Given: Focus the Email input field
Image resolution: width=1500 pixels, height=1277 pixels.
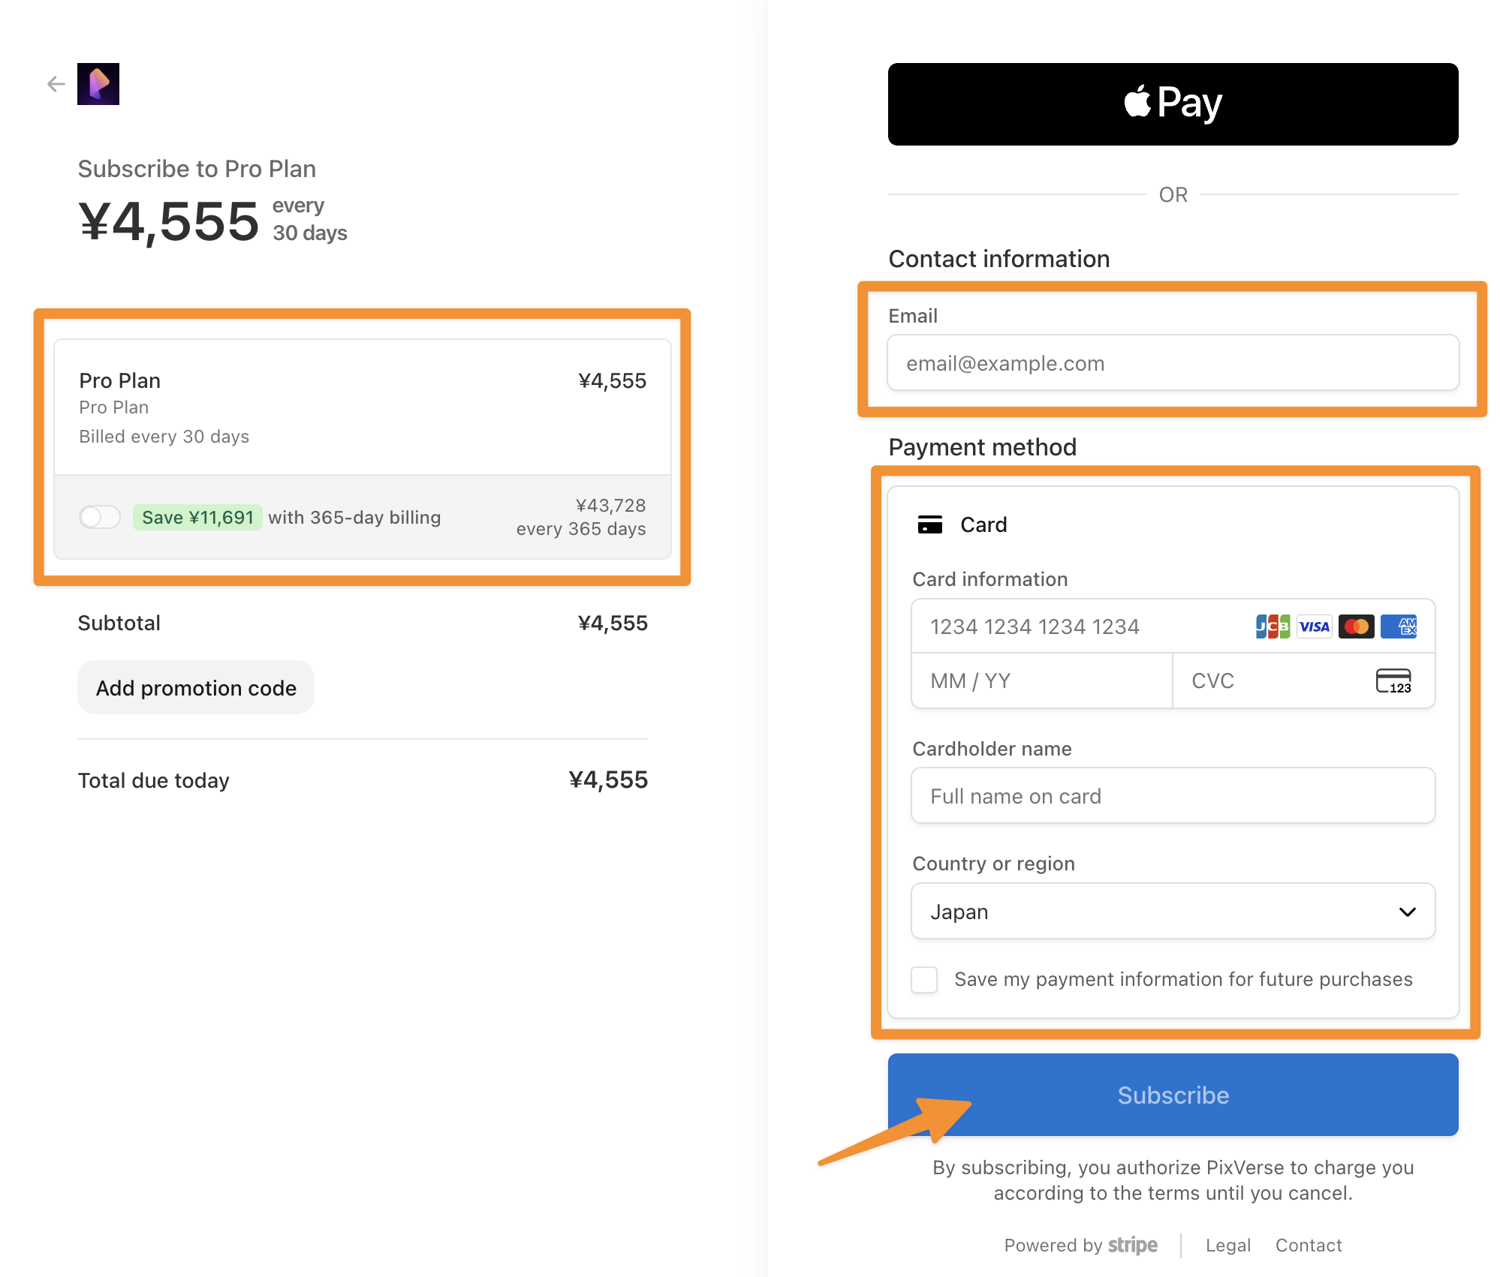Looking at the screenshot, I should [1173, 363].
